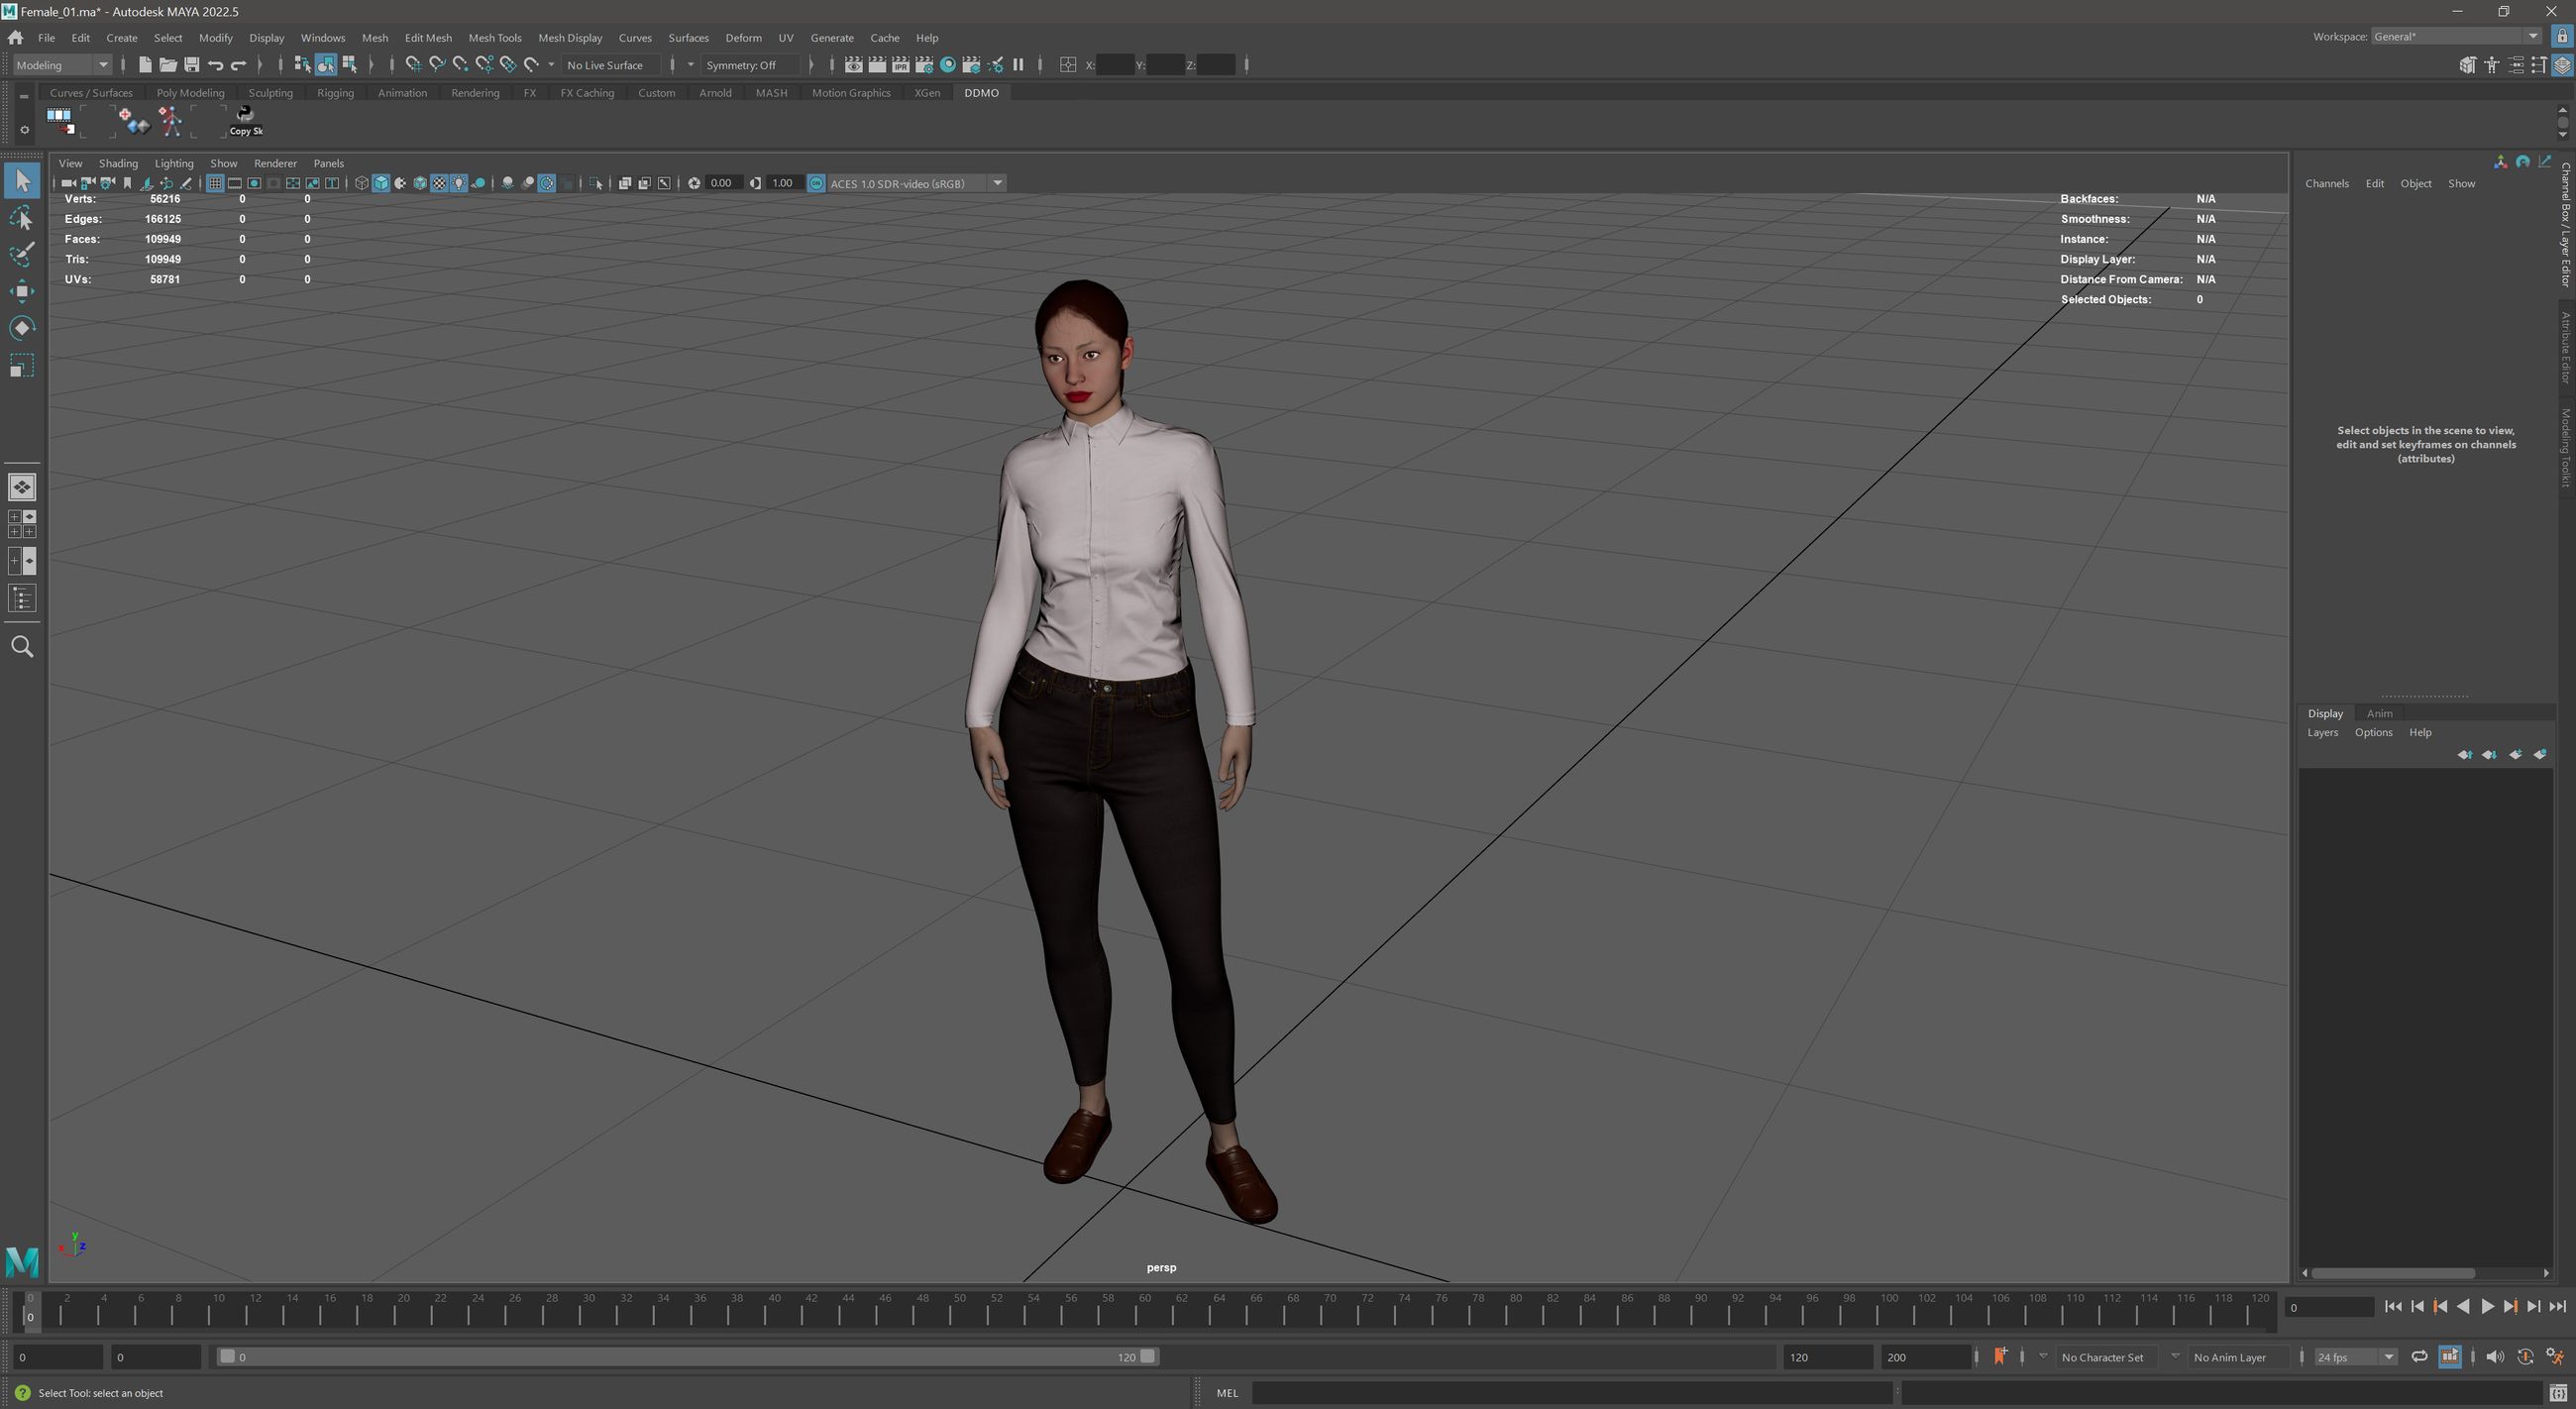Open the ACES 1.0 SDR-video color space dropdown
Screen dimensions: 2576x1409
(997, 183)
